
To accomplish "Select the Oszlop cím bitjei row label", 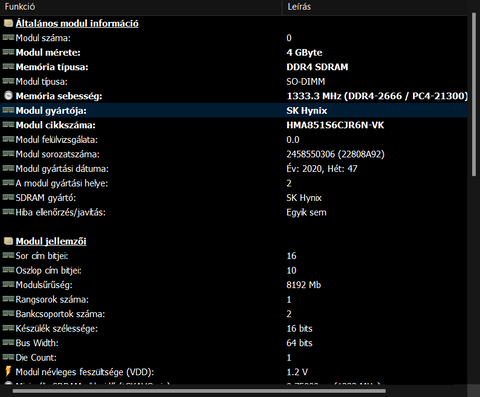I will 49,271.
